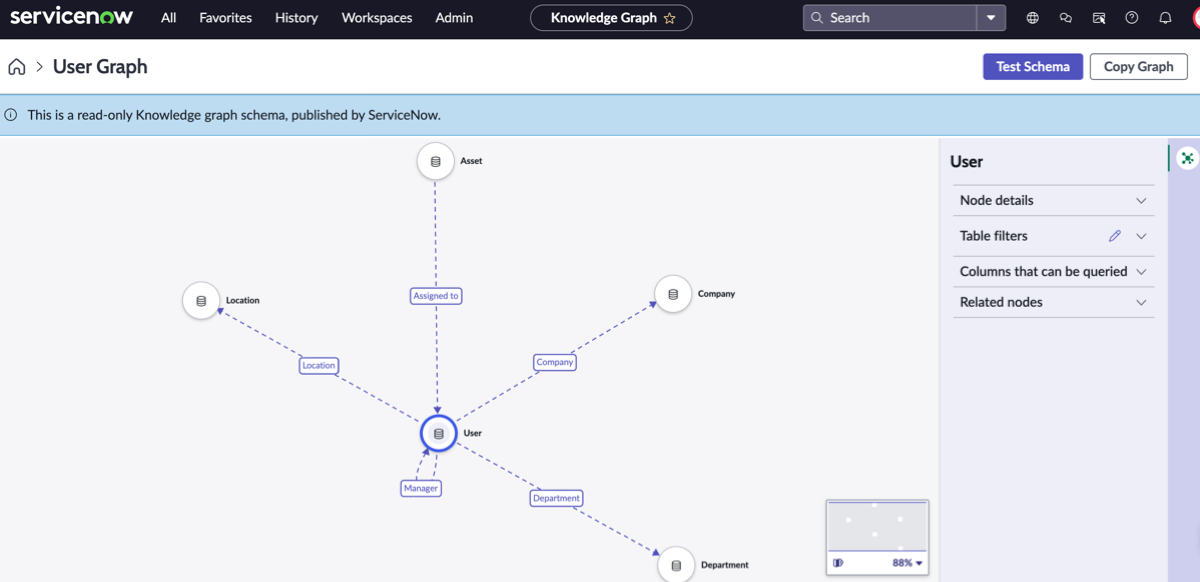The width and height of the screenshot is (1200, 582).
Task: Open the notifications bell
Action: point(1165,18)
